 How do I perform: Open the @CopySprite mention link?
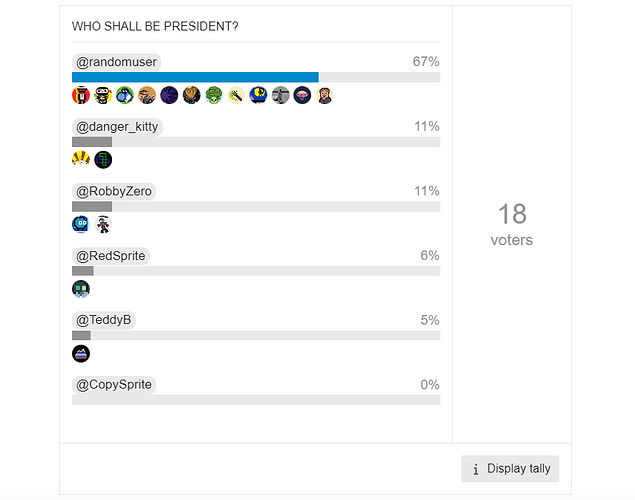pyautogui.click(x=115, y=385)
